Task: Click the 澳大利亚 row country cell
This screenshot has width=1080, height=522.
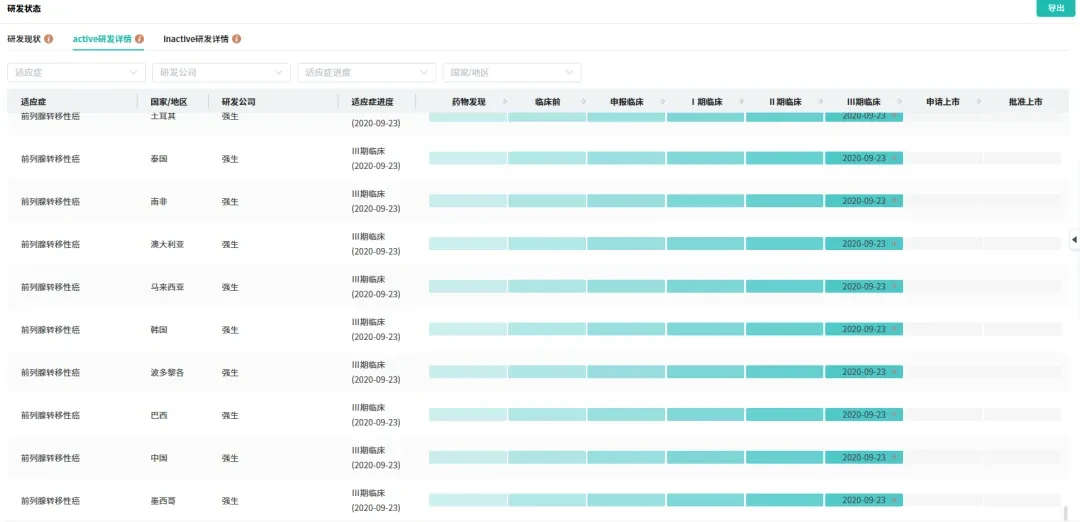Action: coord(162,244)
